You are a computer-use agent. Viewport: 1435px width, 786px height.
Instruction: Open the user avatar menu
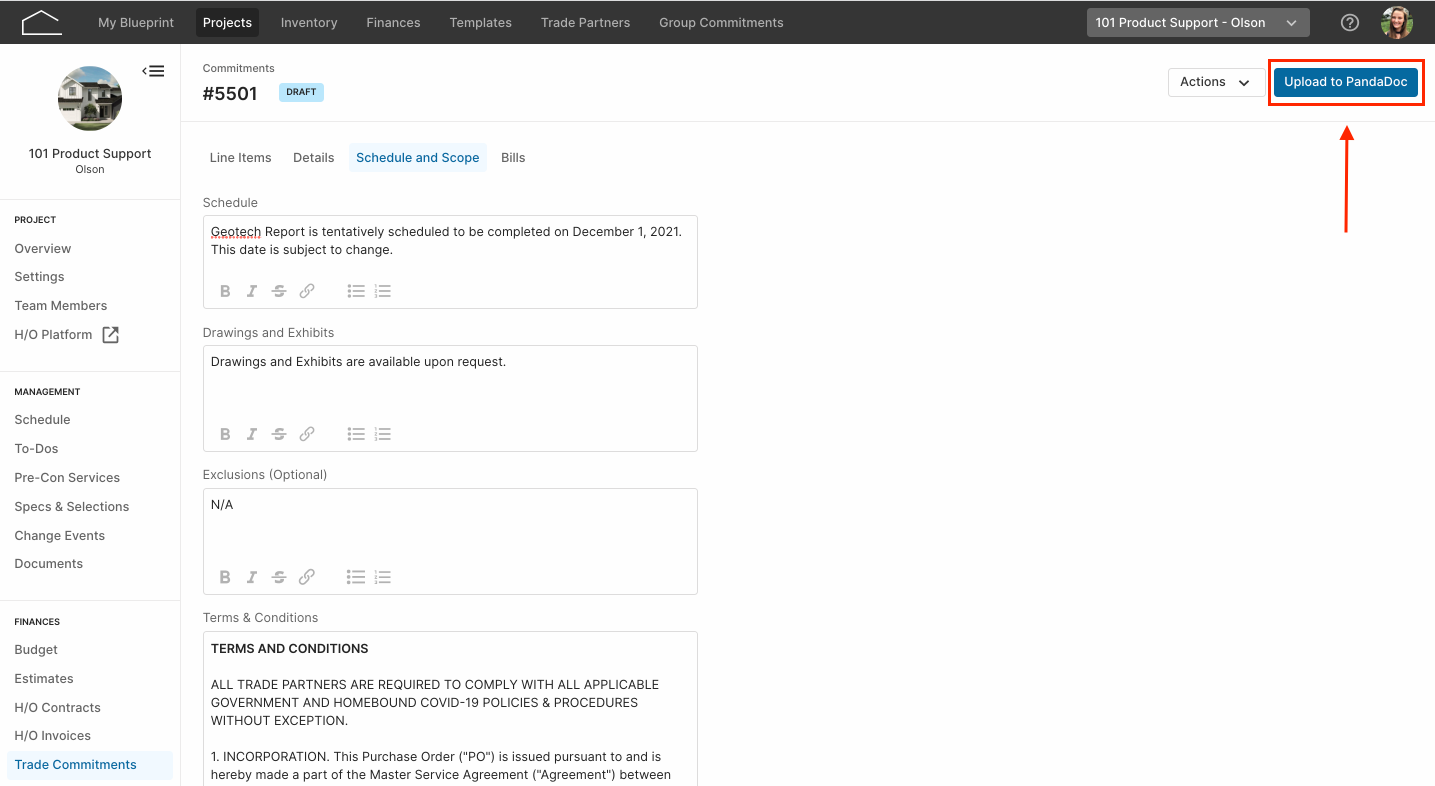point(1397,22)
